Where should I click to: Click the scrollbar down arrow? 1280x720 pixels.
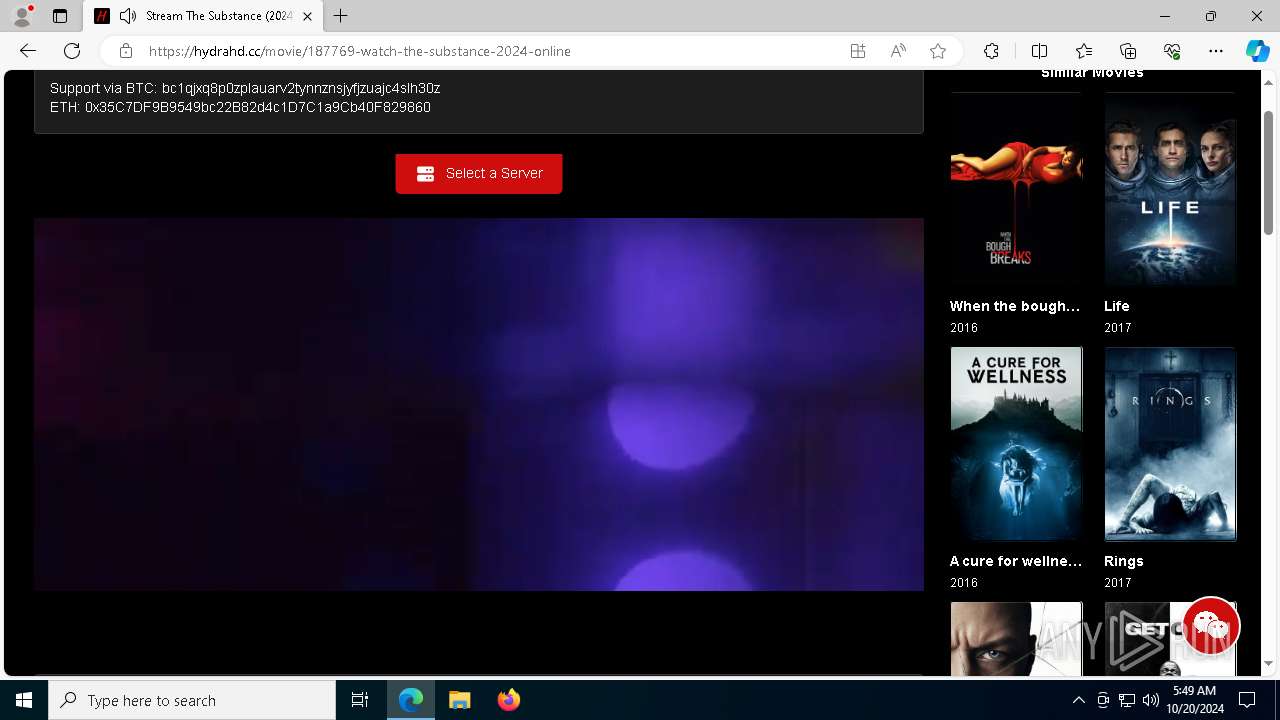tap(1268, 663)
